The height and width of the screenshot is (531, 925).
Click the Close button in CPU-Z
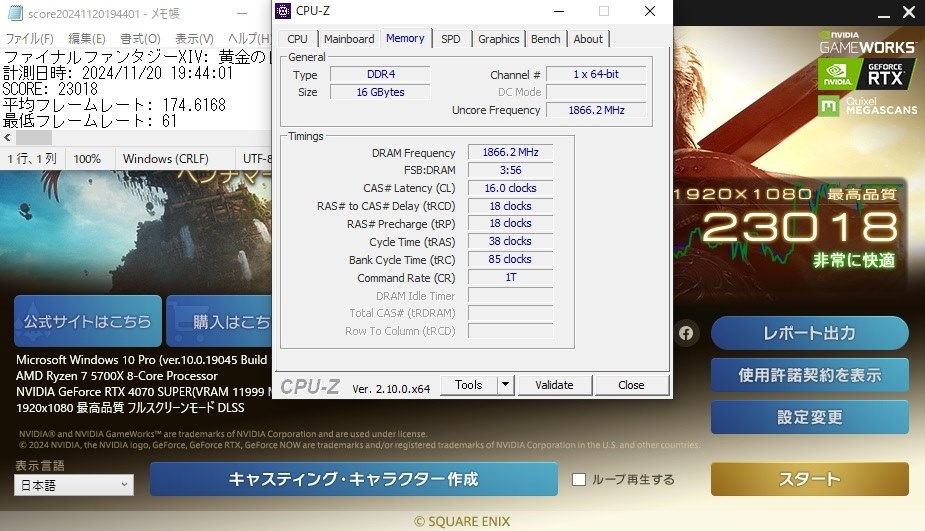(x=631, y=385)
